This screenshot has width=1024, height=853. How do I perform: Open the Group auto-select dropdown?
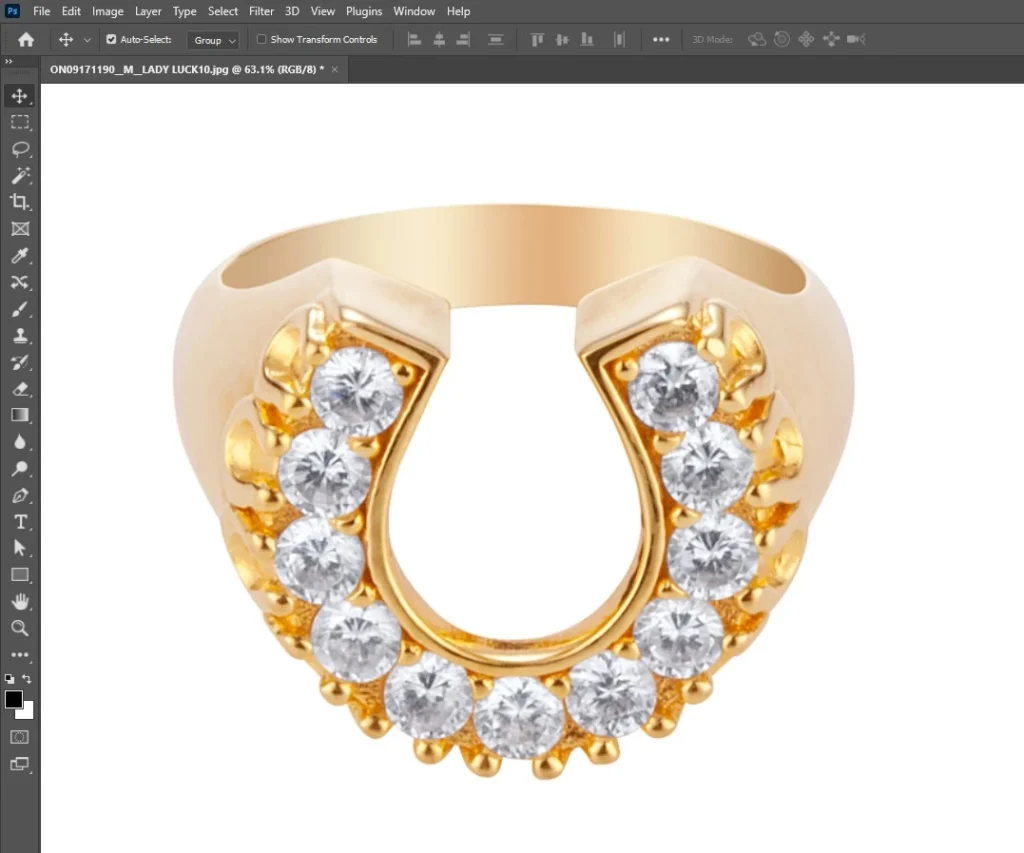pos(215,40)
